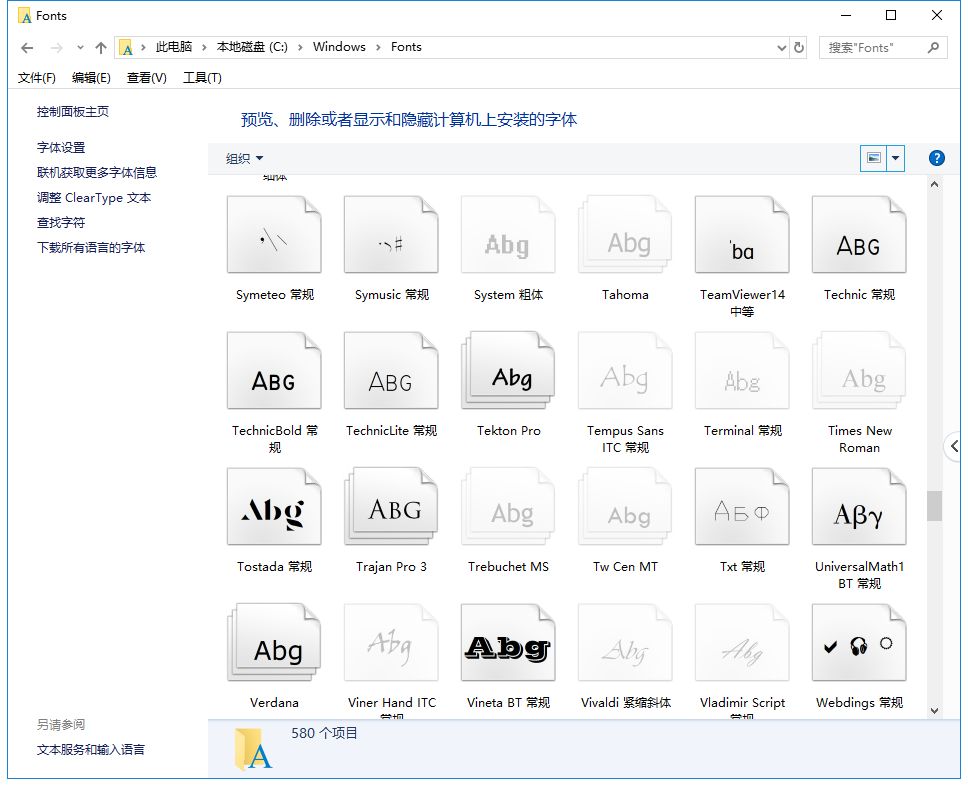Image resolution: width=968 pixels, height=786 pixels.
Task: Select the UniversalMath1 BT font icon
Action: coord(859,506)
